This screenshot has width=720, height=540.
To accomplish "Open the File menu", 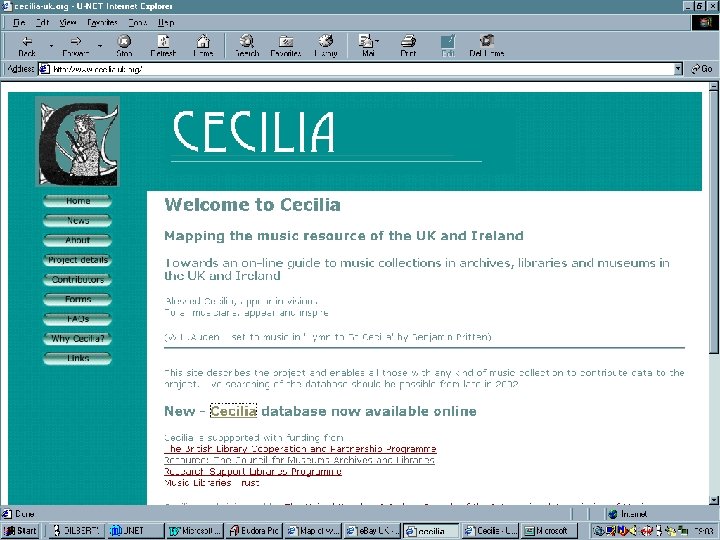I will pos(19,22).
